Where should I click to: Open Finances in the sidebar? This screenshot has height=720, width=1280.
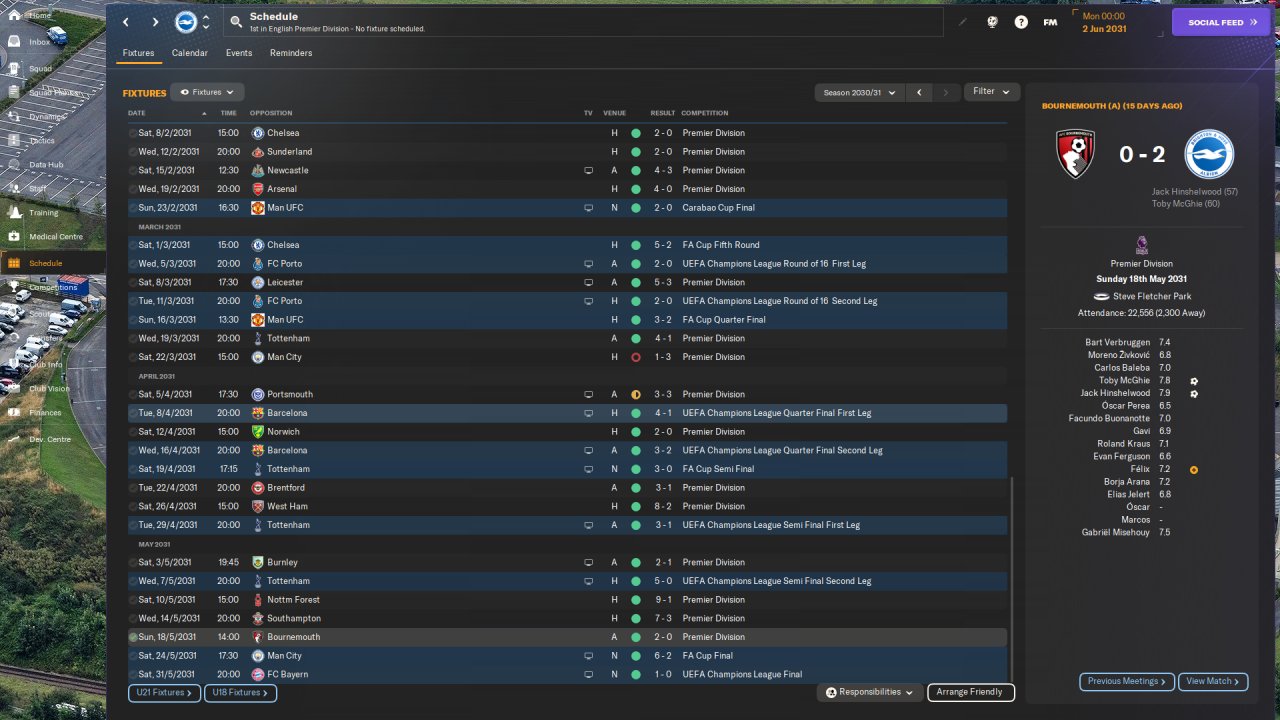click(45, 412)
